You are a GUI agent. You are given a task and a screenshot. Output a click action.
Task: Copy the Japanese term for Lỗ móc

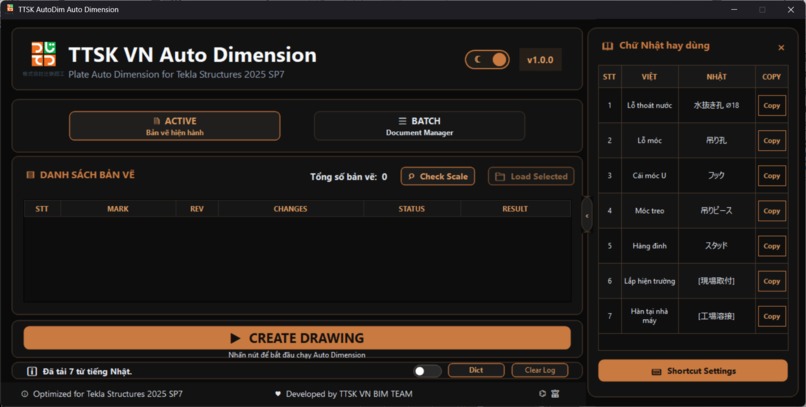tap(772, 140)
